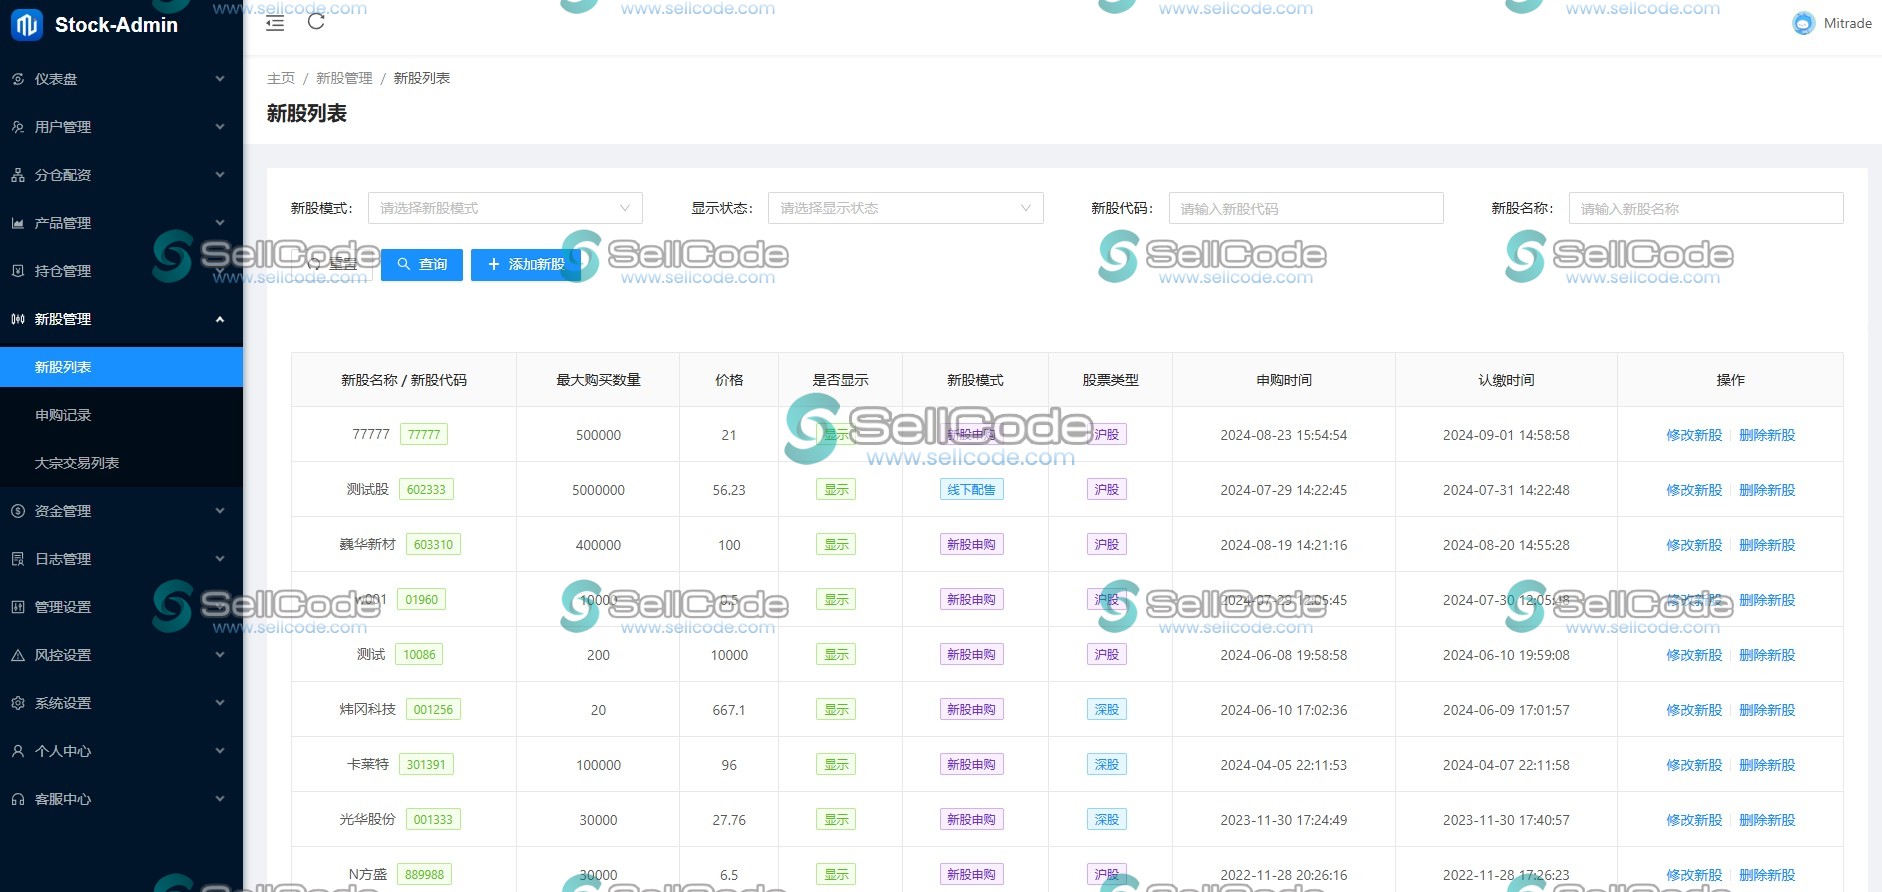The width and height of the screenshot is (1882, 892).
Task: Open 申购记录 submenu item
Action: 121,415
